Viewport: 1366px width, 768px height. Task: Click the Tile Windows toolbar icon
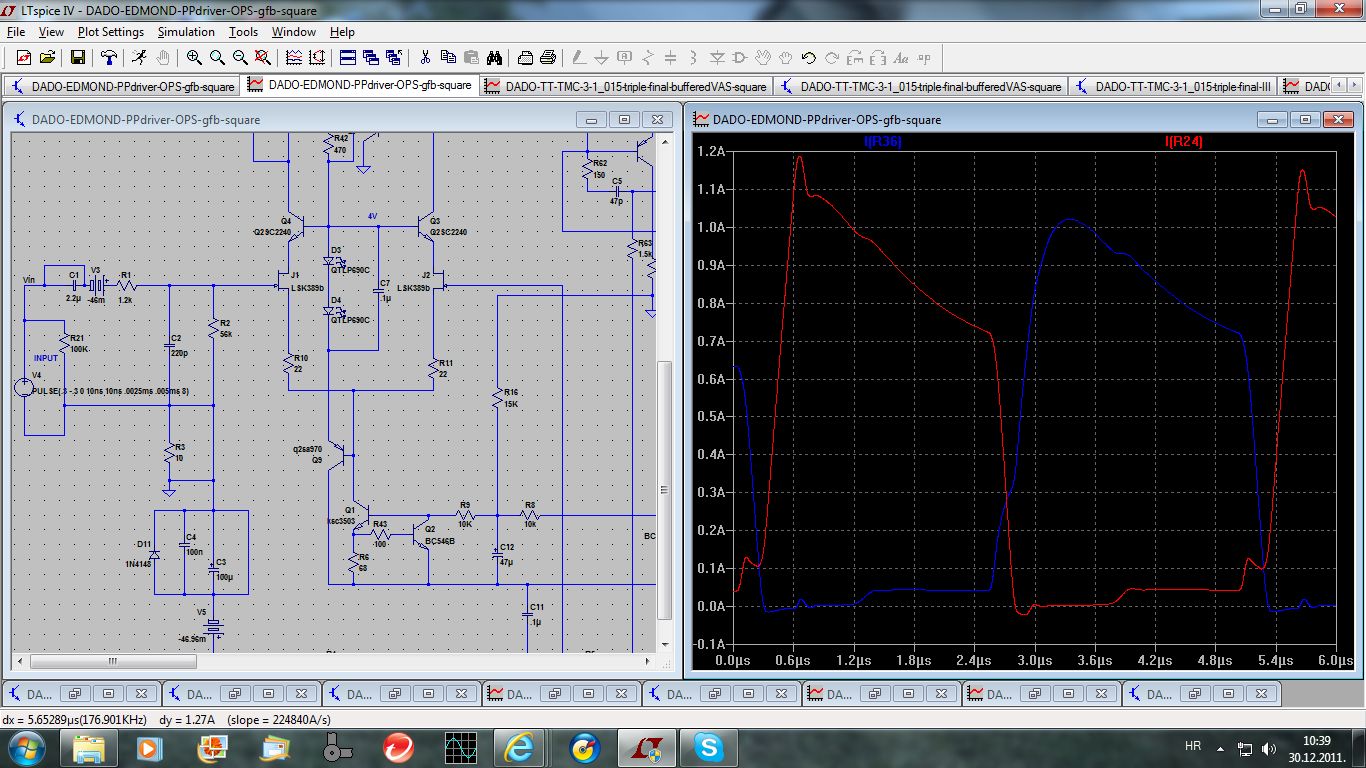[348, 58]
